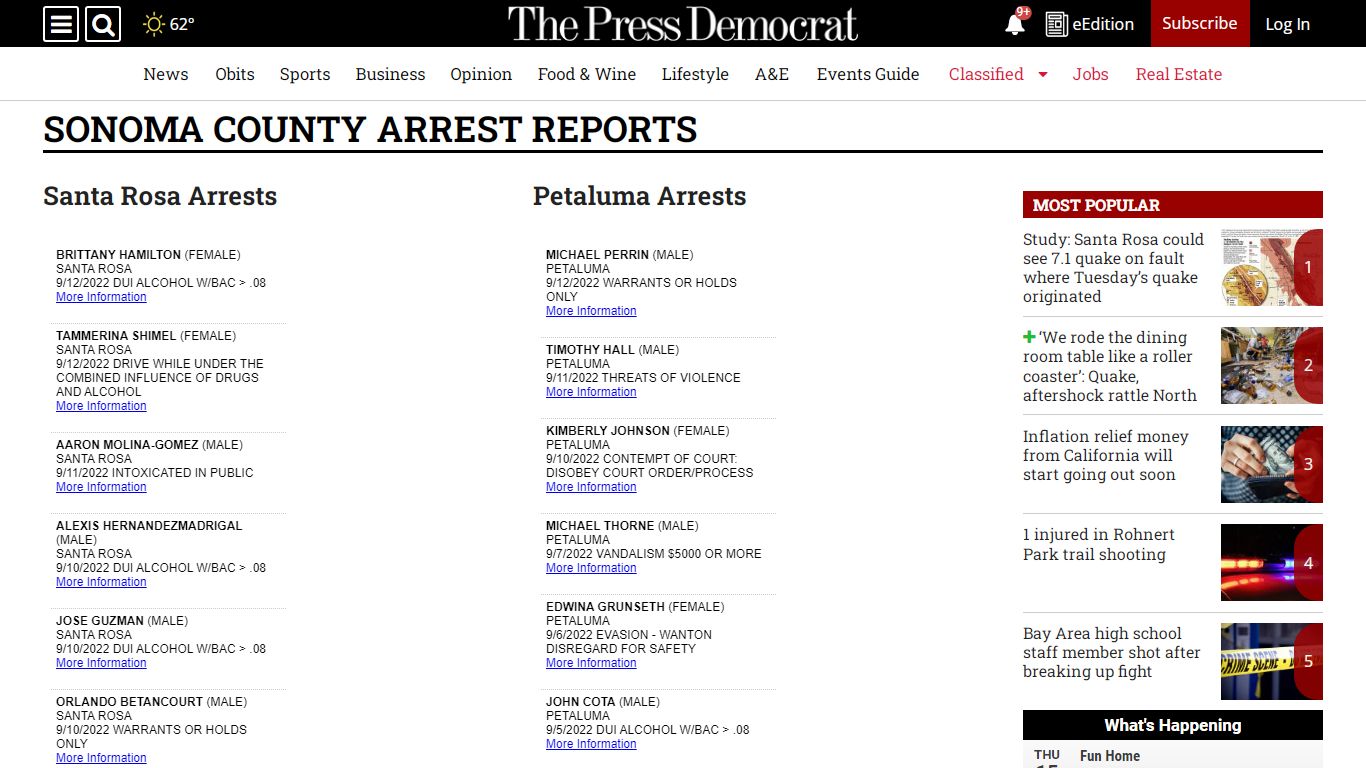Click the Sonoma County Arrest Reports title
The height and width of the screenshot is (768, 1366).
pyautogui.click(x=370, y=130)
